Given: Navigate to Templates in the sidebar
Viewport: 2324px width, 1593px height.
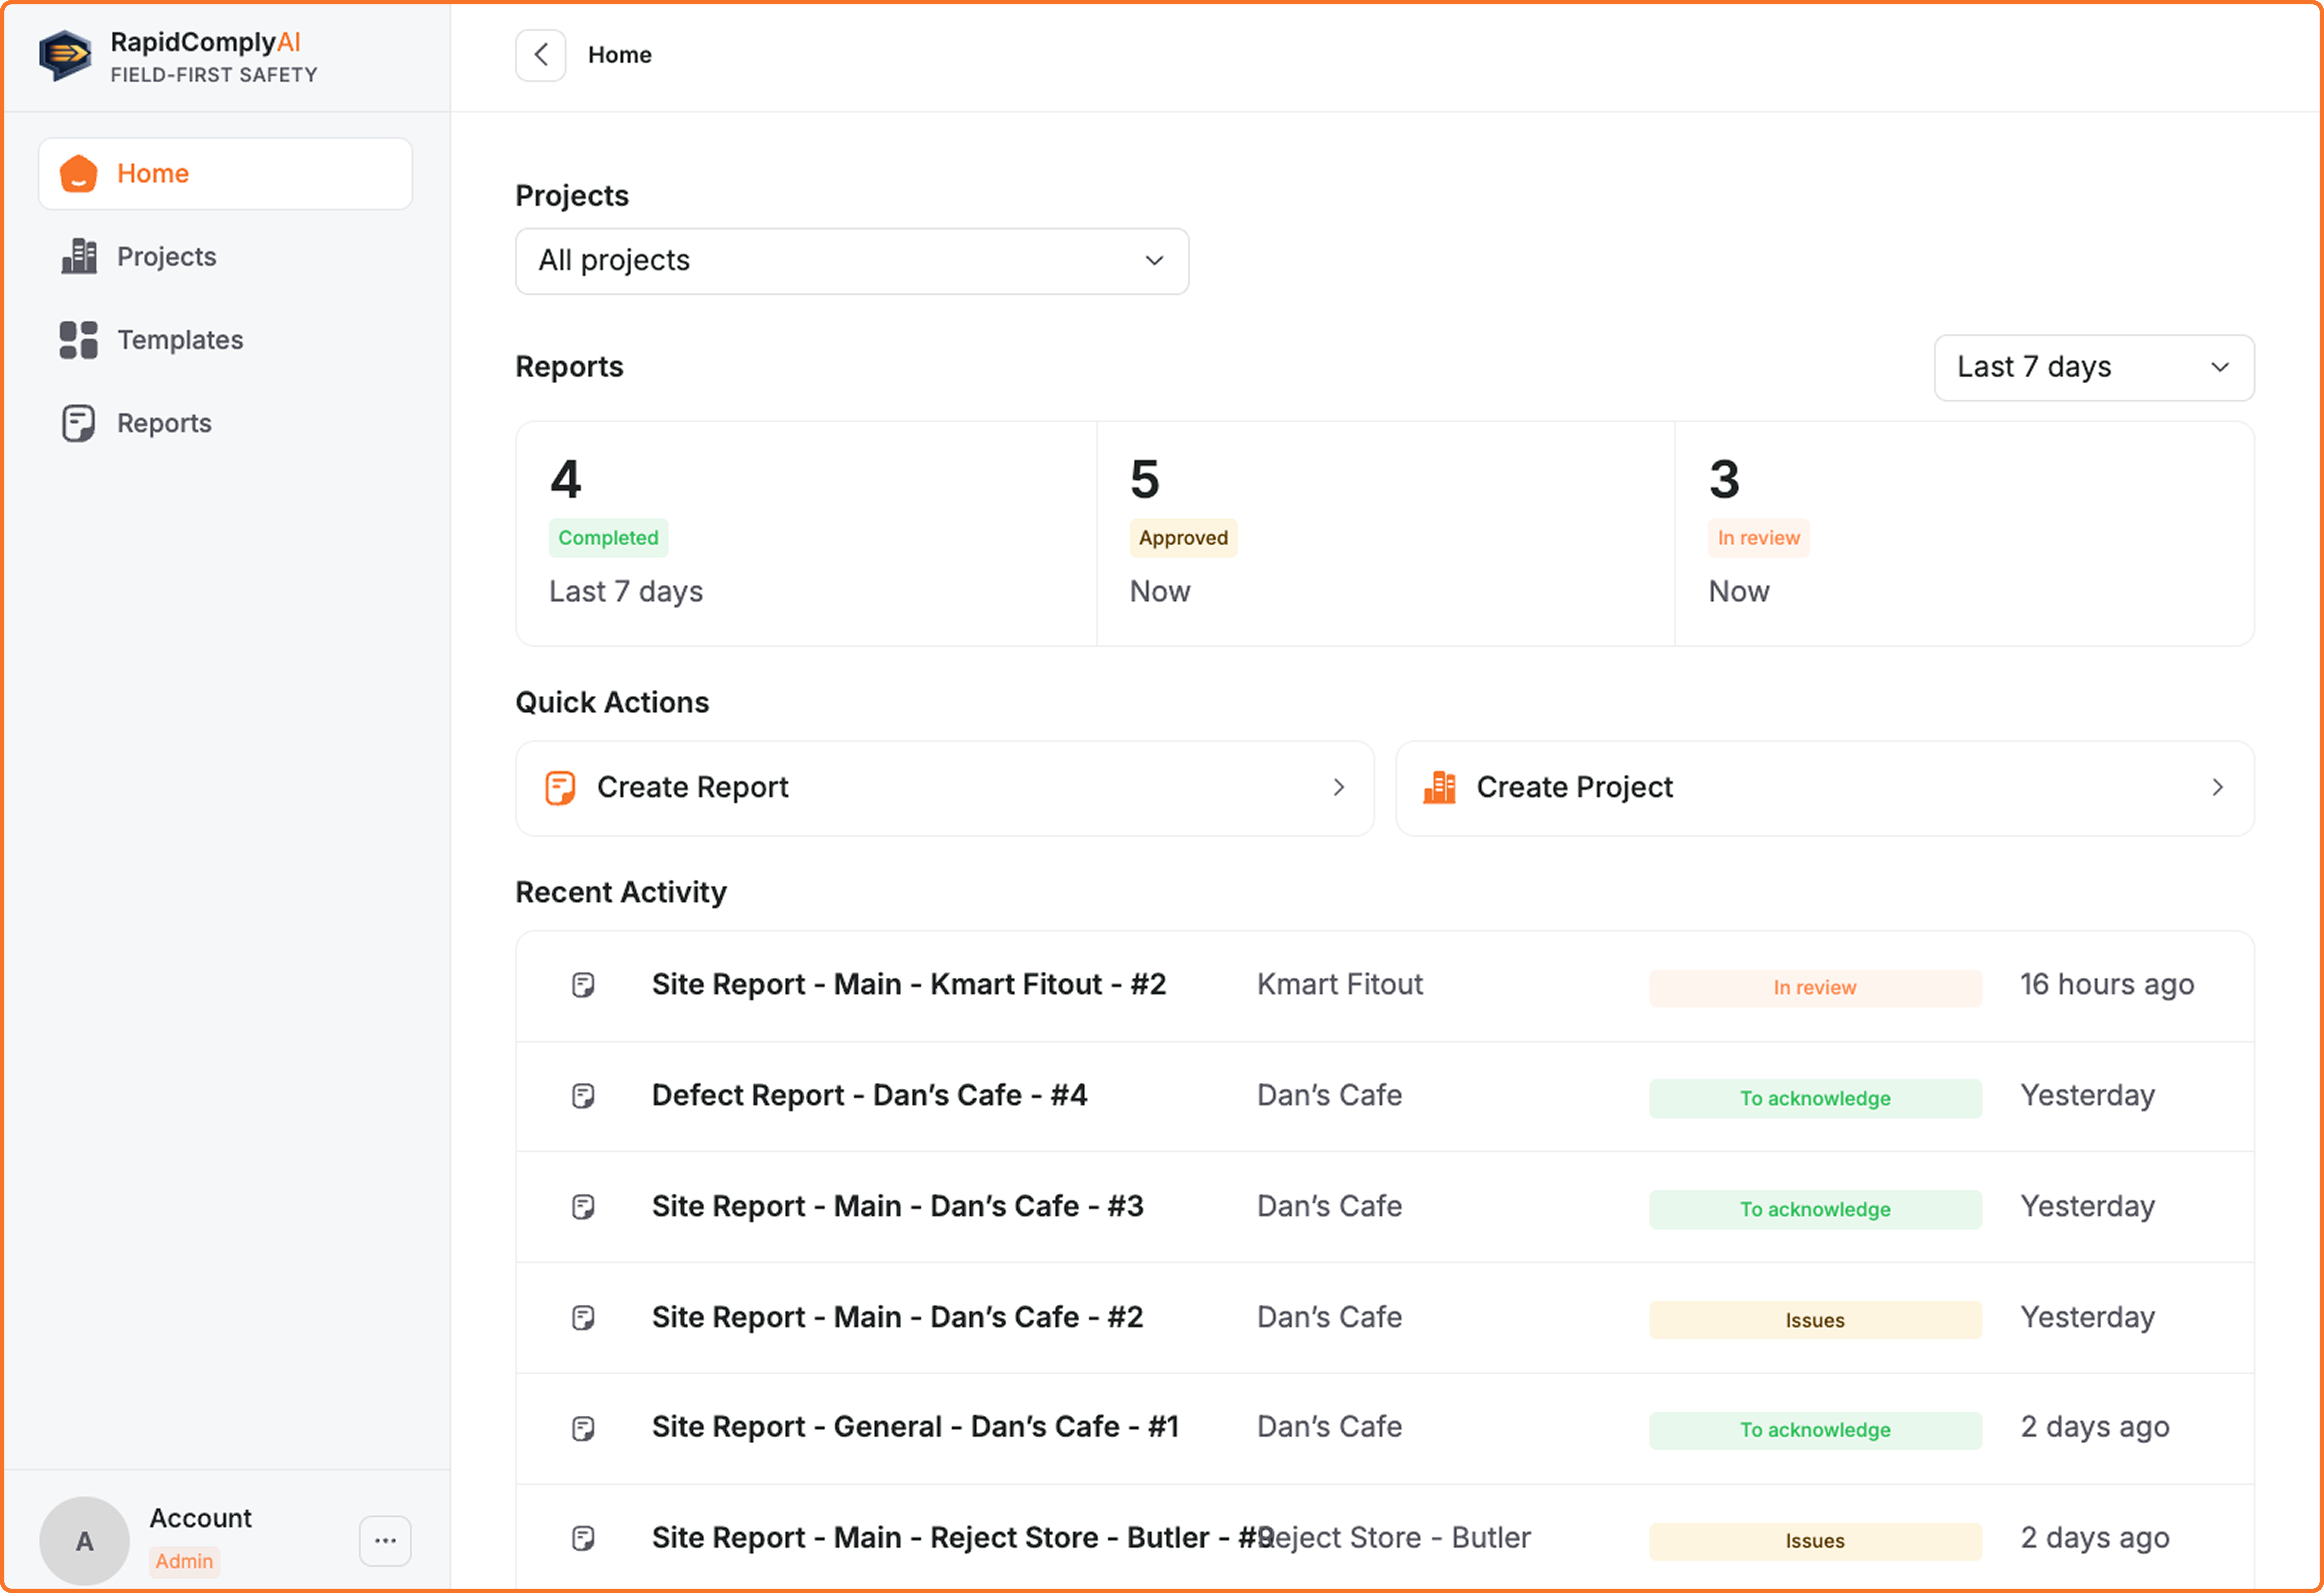Looking at the screenshot, I should (x=226, y=340).
